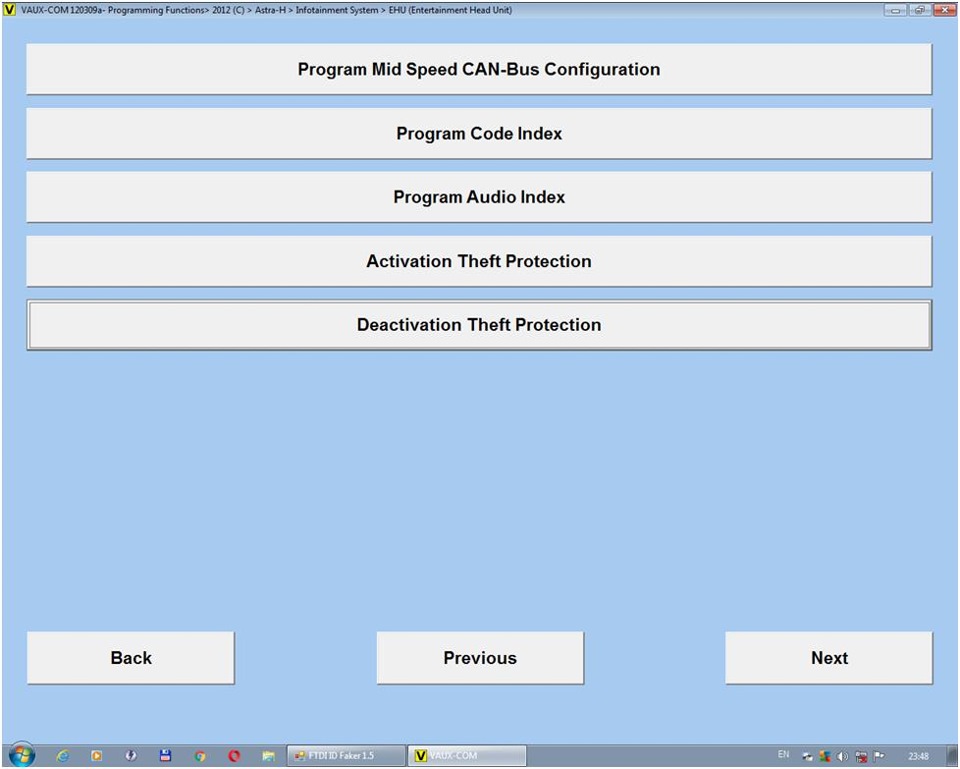
Task: Open the volume speaker tray icon
Action: (x=843, y=756)
